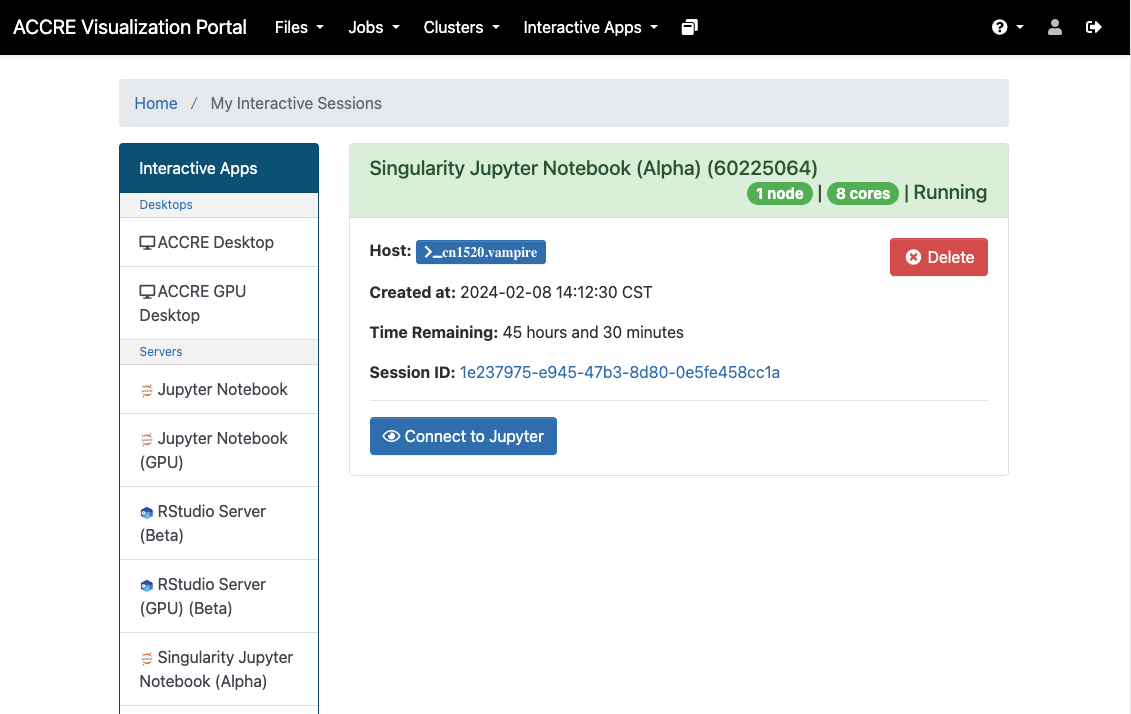Delete the running Jupyter session
1131x714 pixels.
pyautogui.click(x=938, y=257)
